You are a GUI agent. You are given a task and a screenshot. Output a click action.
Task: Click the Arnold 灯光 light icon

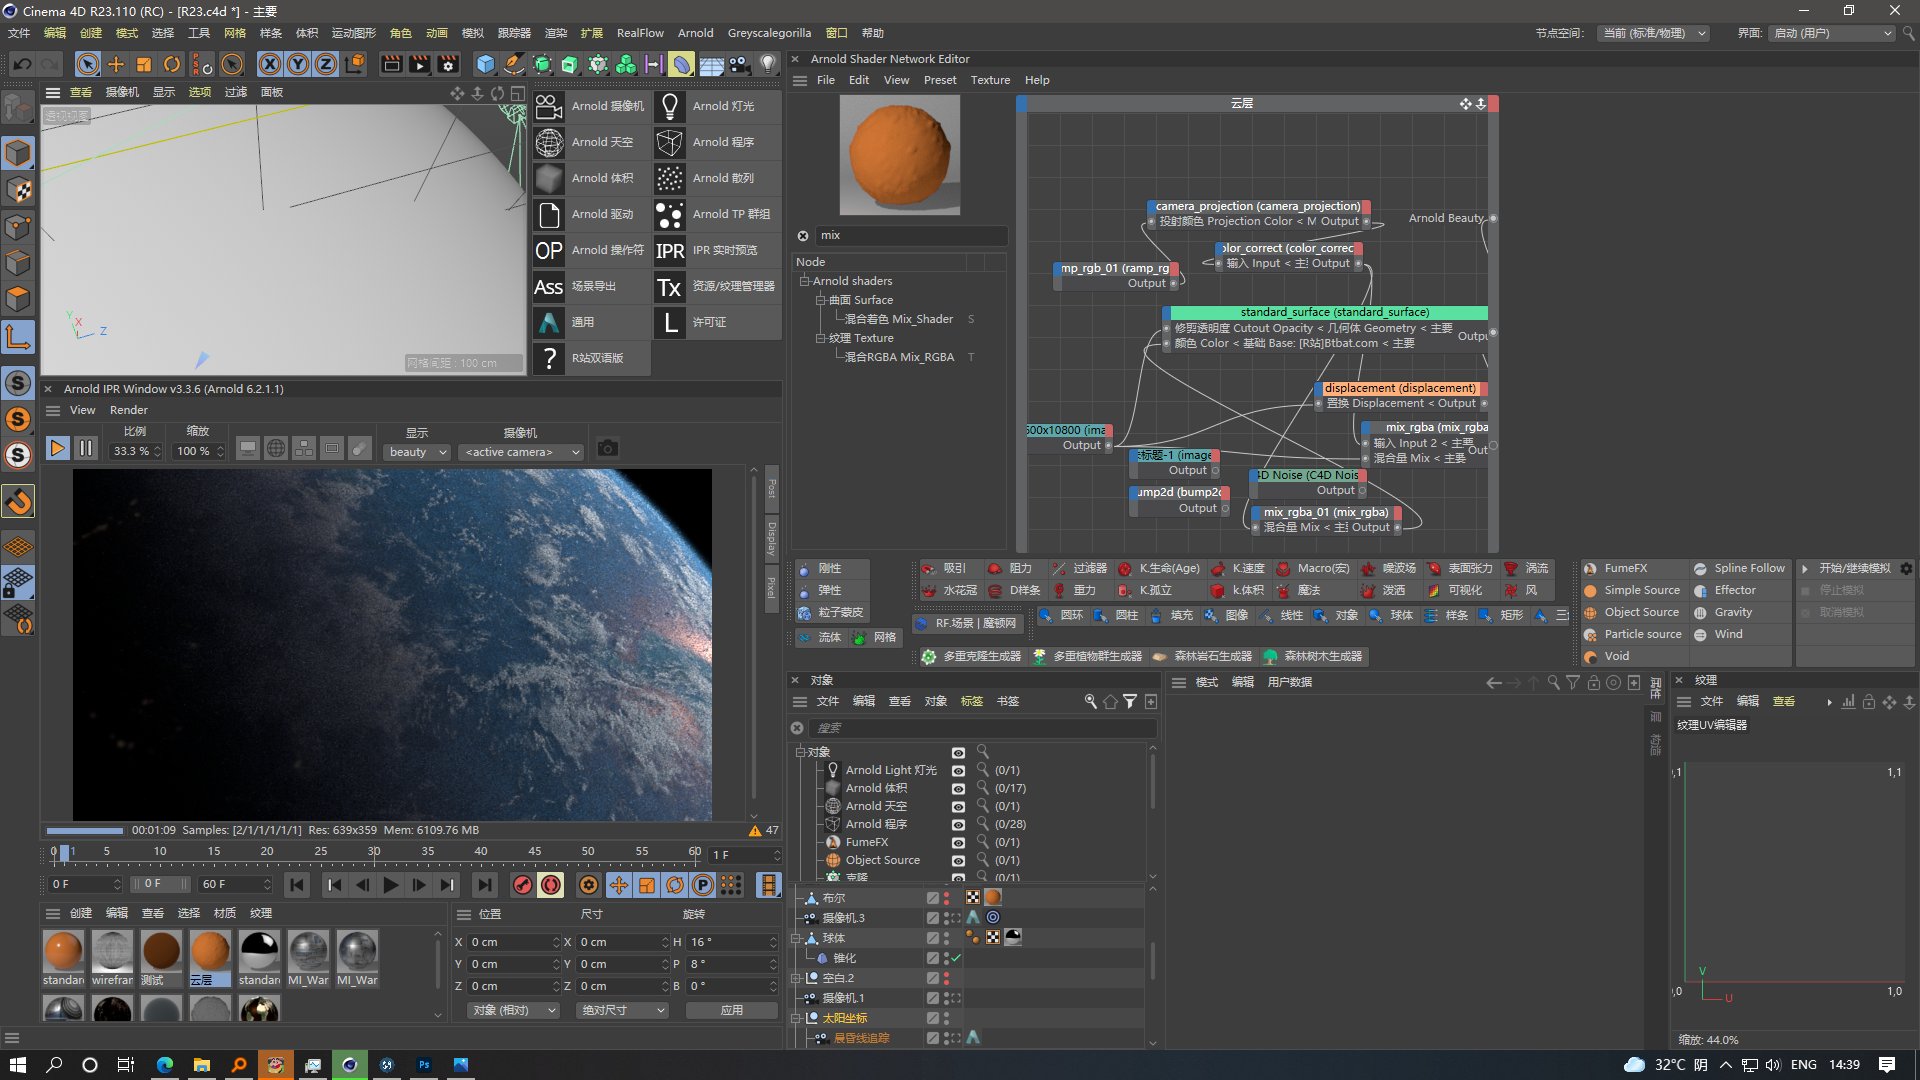(x=670, y=106)
